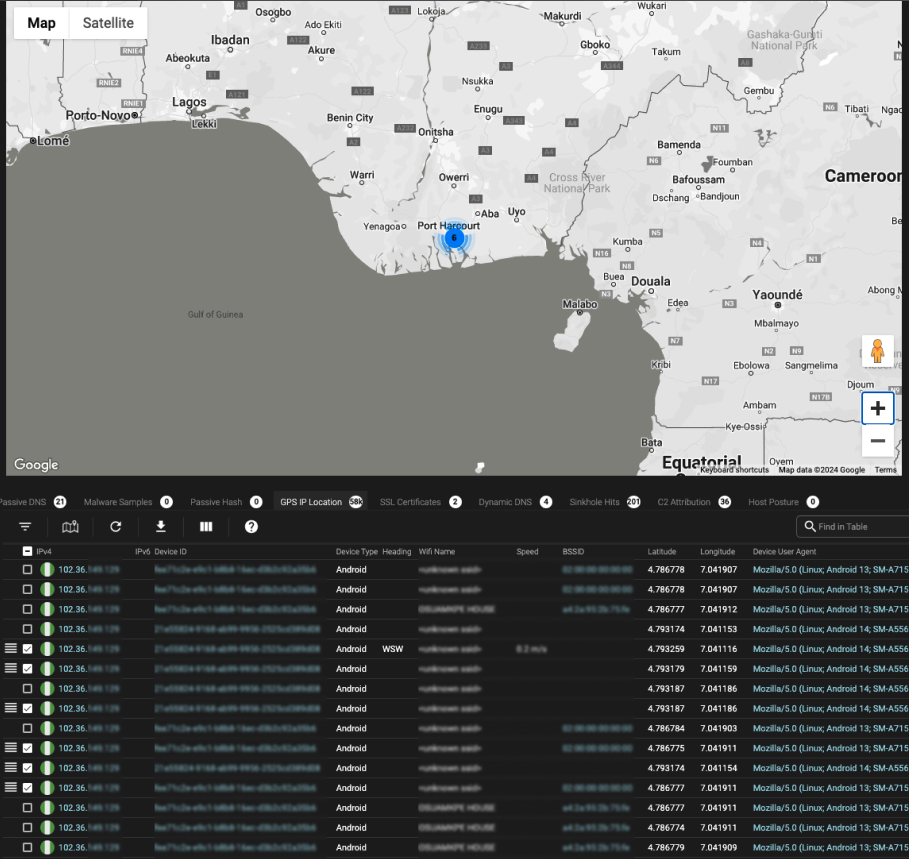This screenshot has width=909, height=859.
Task: Open the row menu for the WSW heading row
Action: point(11,649)
